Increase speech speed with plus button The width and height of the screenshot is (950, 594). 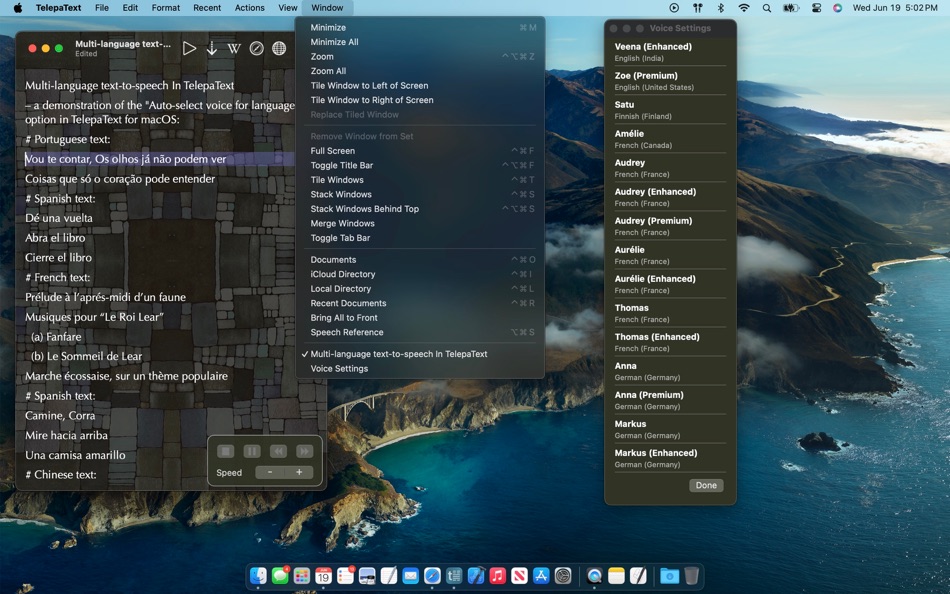click(x=299, y=473)
